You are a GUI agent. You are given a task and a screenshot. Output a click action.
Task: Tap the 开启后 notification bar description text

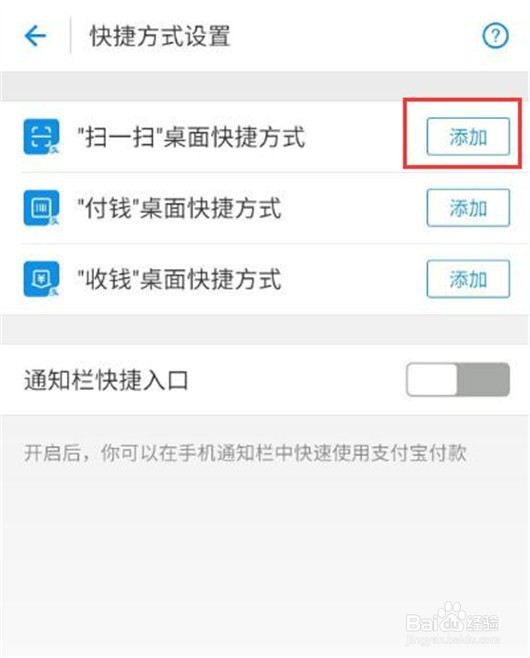245,453
